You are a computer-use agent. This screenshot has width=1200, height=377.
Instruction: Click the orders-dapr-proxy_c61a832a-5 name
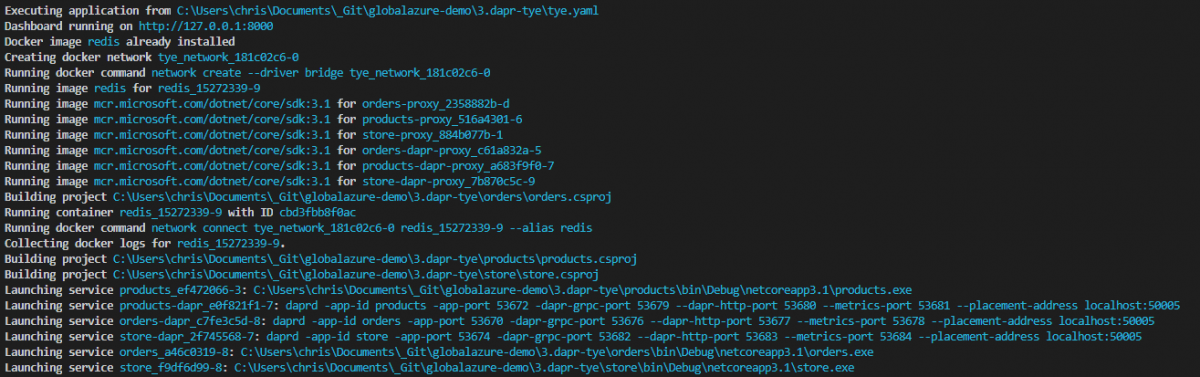click(452, 151)
